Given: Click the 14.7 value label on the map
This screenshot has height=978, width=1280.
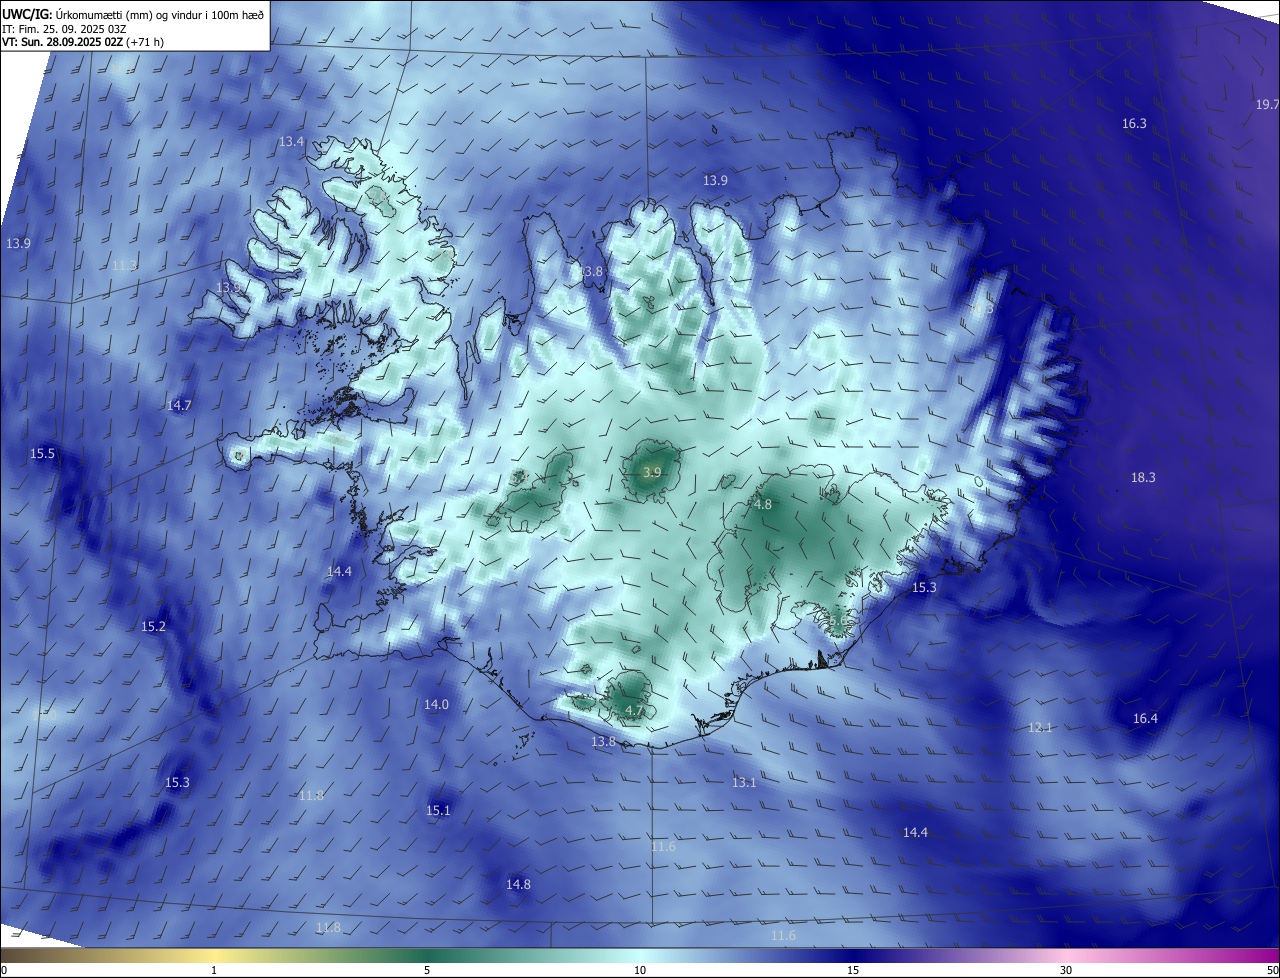Looking at the screenshot, I should pyautogui.click(x=179, y=405).
